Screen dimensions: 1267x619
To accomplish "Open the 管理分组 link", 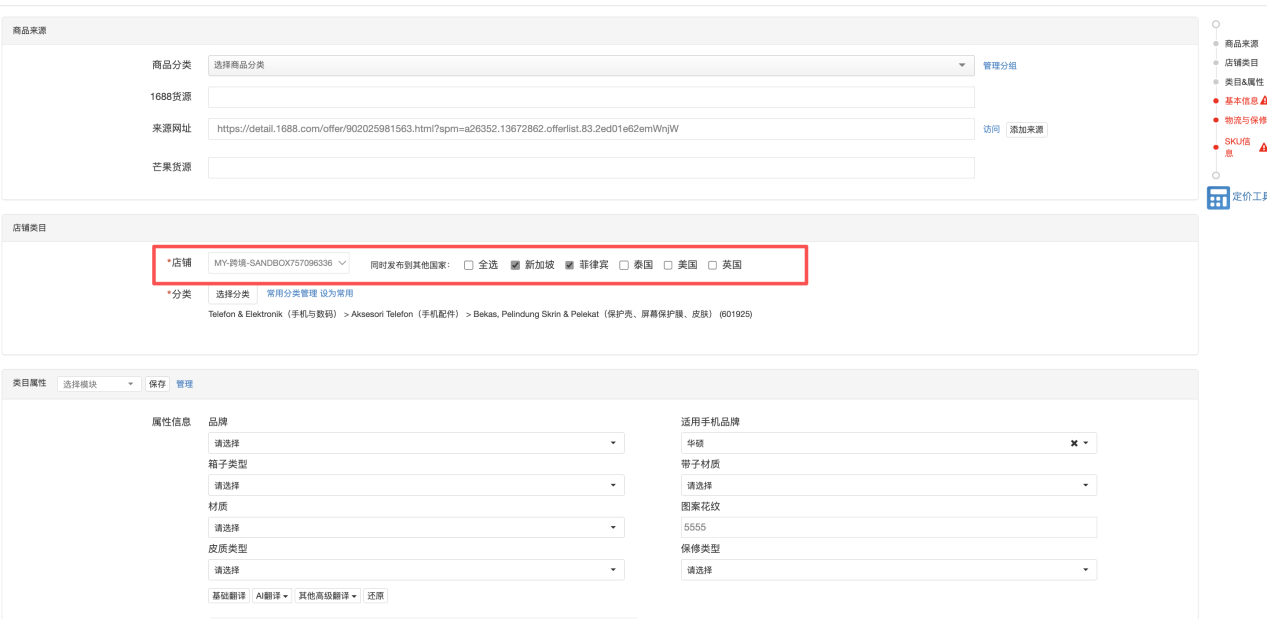I will pyautogui.click(x=999, y=66).
